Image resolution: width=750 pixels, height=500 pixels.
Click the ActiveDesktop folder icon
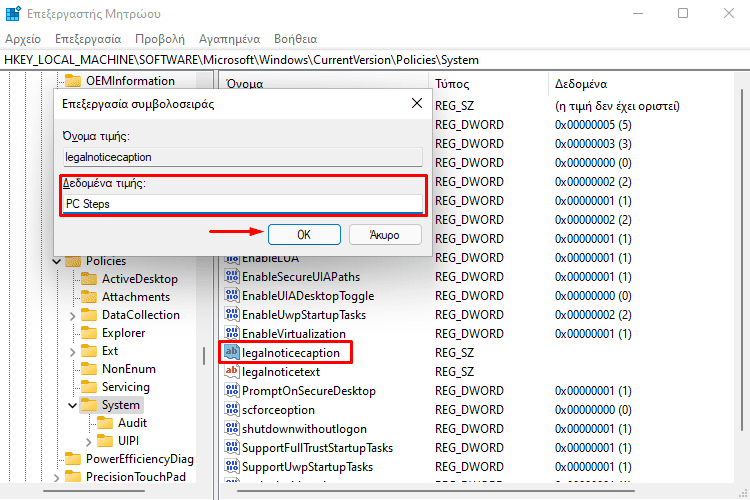[89, 278]
